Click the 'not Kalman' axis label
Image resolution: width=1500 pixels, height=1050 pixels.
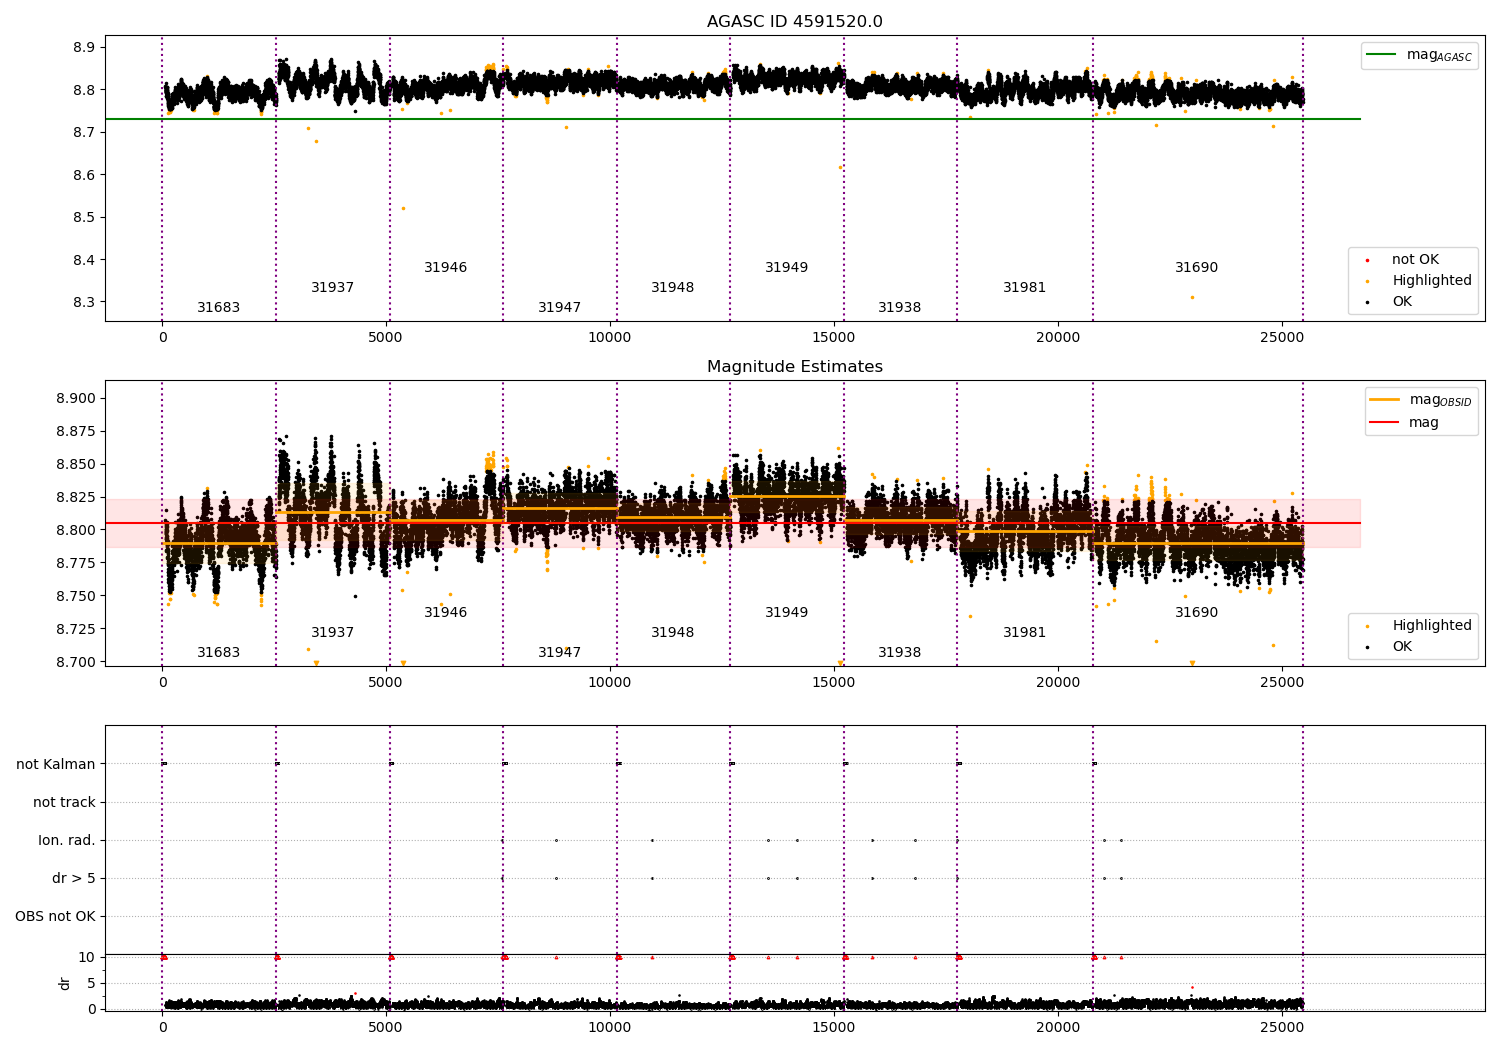pyautogui.click(x=56, y=764)
